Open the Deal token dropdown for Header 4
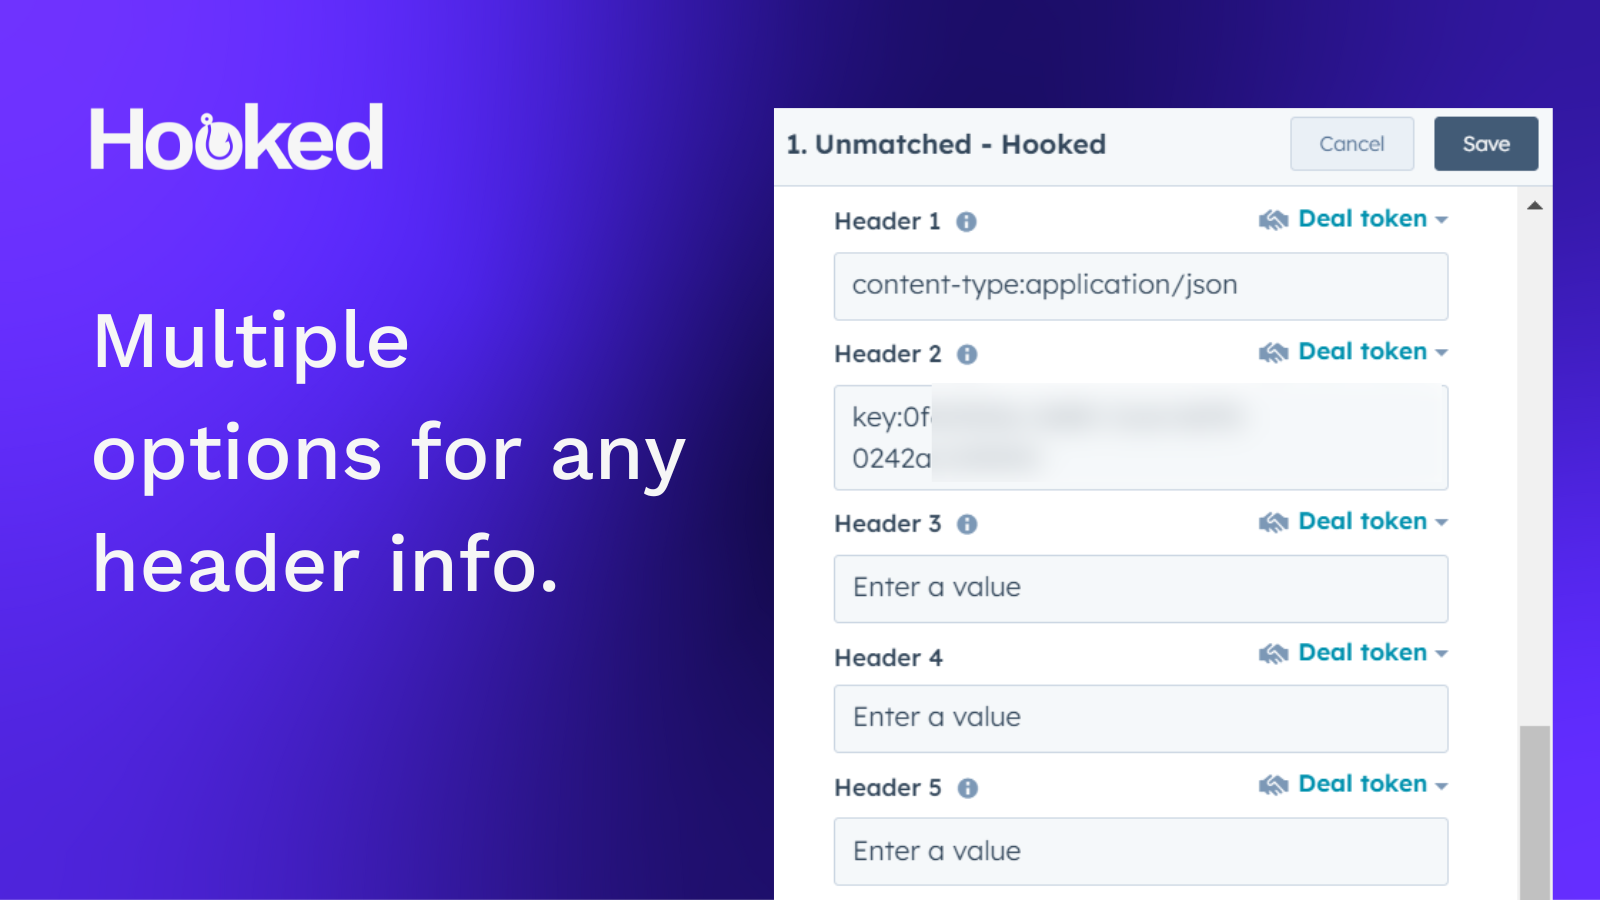Screen dimensions: 1600x900 click(1440, 652)
